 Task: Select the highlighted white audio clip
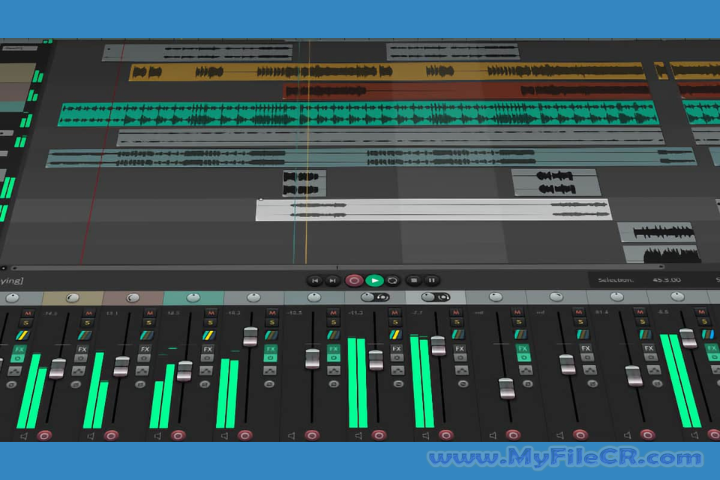(433, 210)
